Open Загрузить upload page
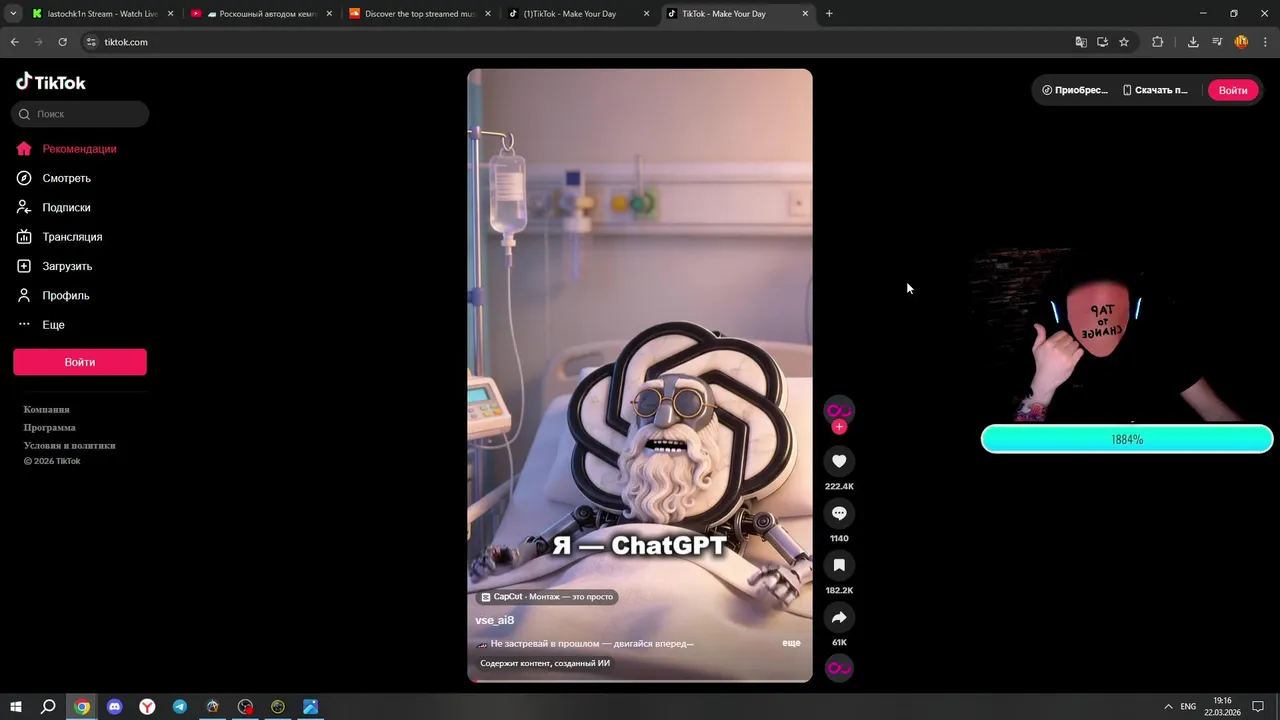 pyautogui.click(x=54, y=266)
